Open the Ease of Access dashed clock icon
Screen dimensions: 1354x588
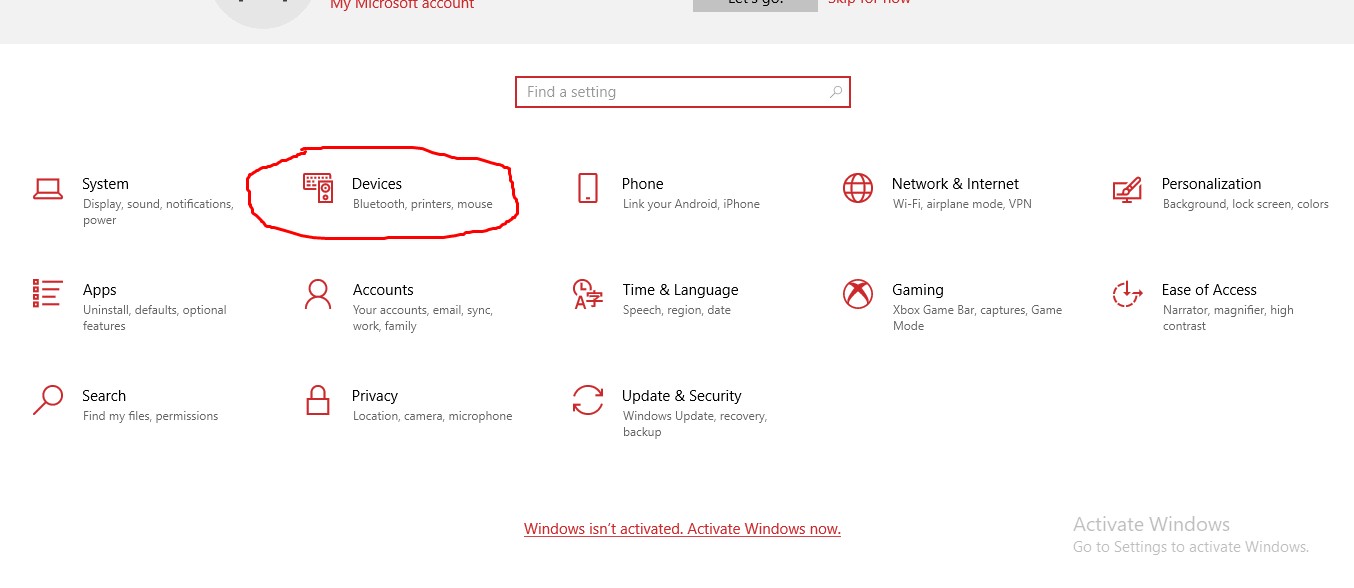click(x=1127, y=294)
